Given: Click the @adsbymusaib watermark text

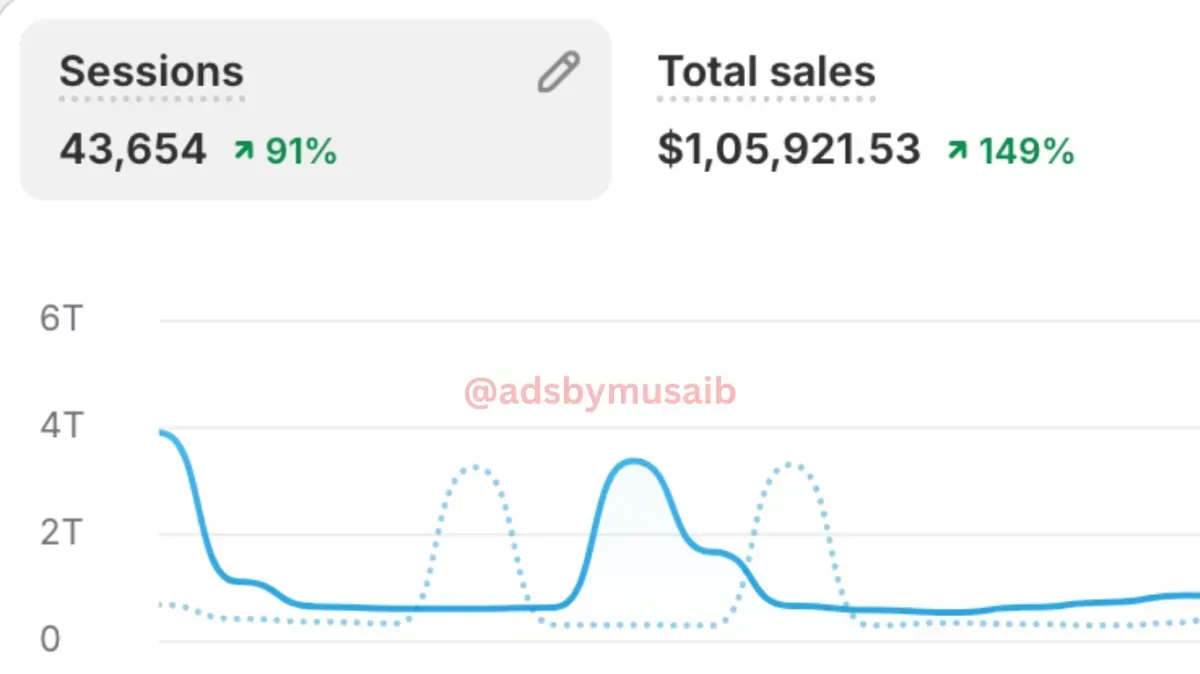Looking at the screenshot, I should pyautogui.click(x=600, y=393).
